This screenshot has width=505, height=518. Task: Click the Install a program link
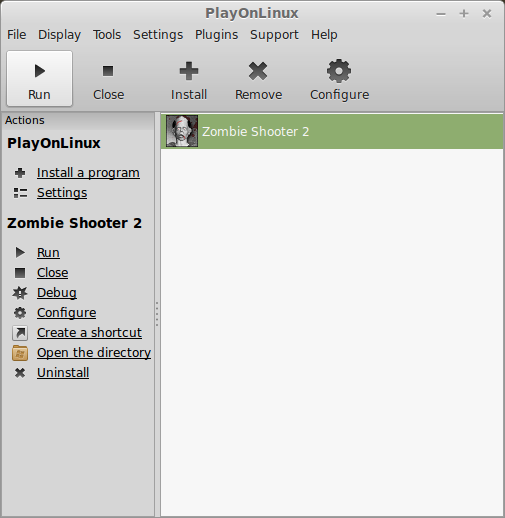click(88, 173)
